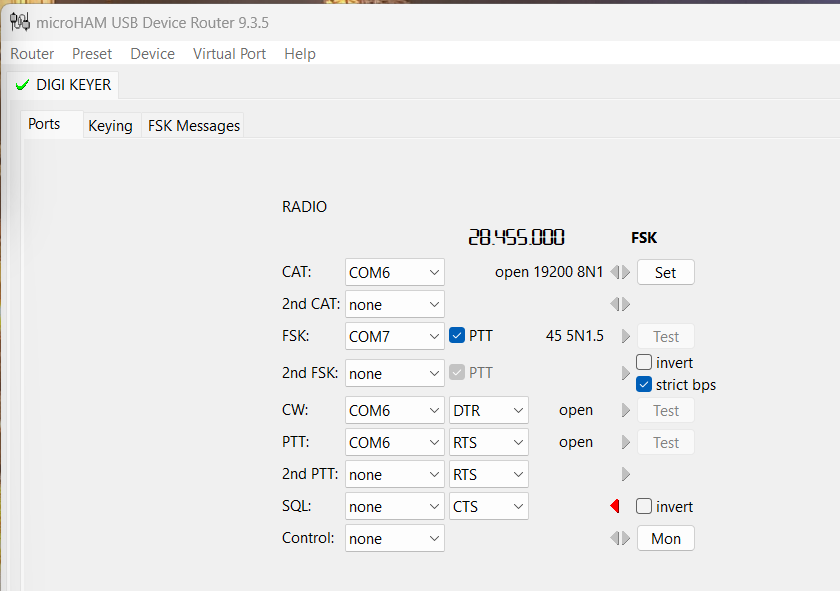This screenshot has height=591, width=840.
Task: Click the FSK row activity arrow indicator
Action: pyautogui.click(x=626, y=337)
